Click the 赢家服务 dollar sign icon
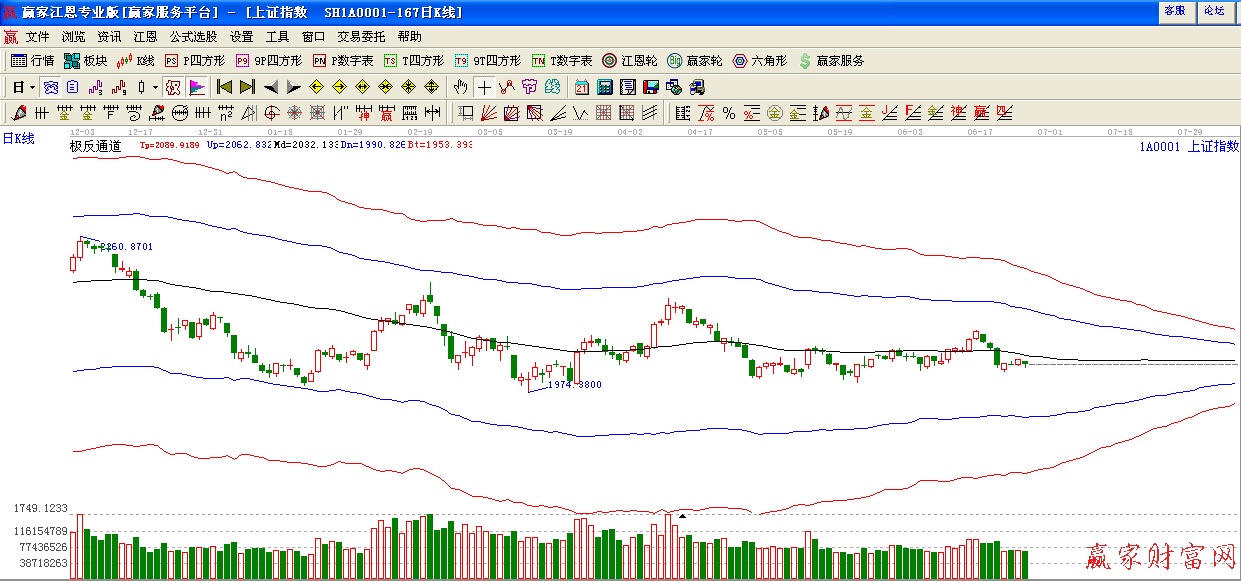Image resolution: width=1241 pixels, height=581 pixels. point(832,61)
